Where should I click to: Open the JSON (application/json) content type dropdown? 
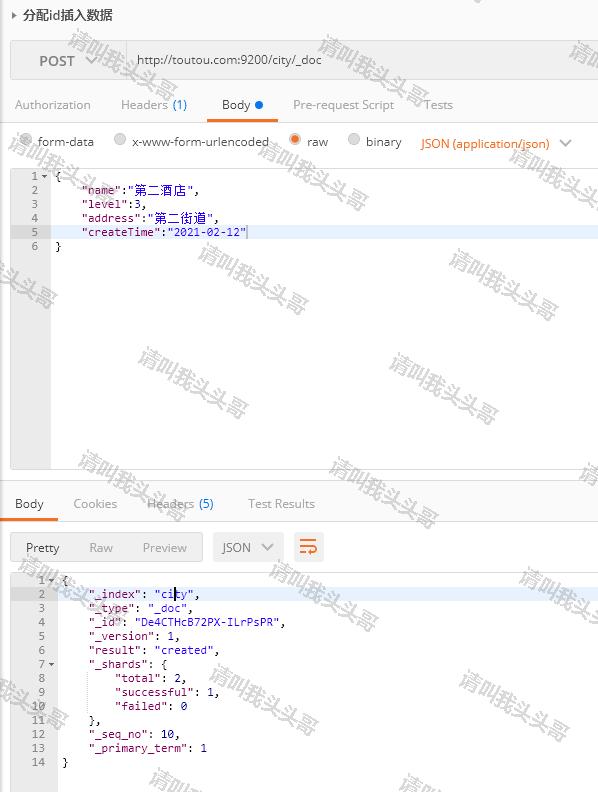pyautogui.click(x=496, y=143)
